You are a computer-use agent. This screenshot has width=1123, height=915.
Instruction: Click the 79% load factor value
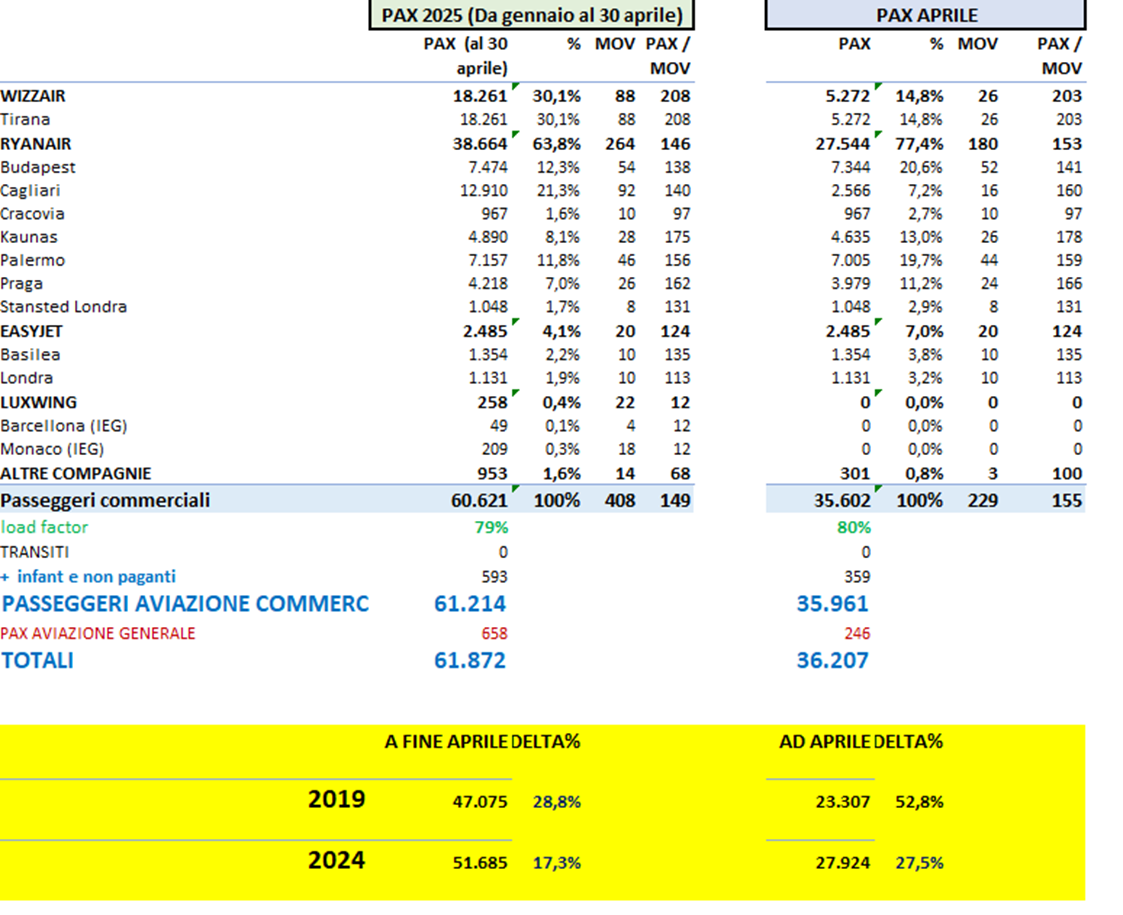(491, 528)
